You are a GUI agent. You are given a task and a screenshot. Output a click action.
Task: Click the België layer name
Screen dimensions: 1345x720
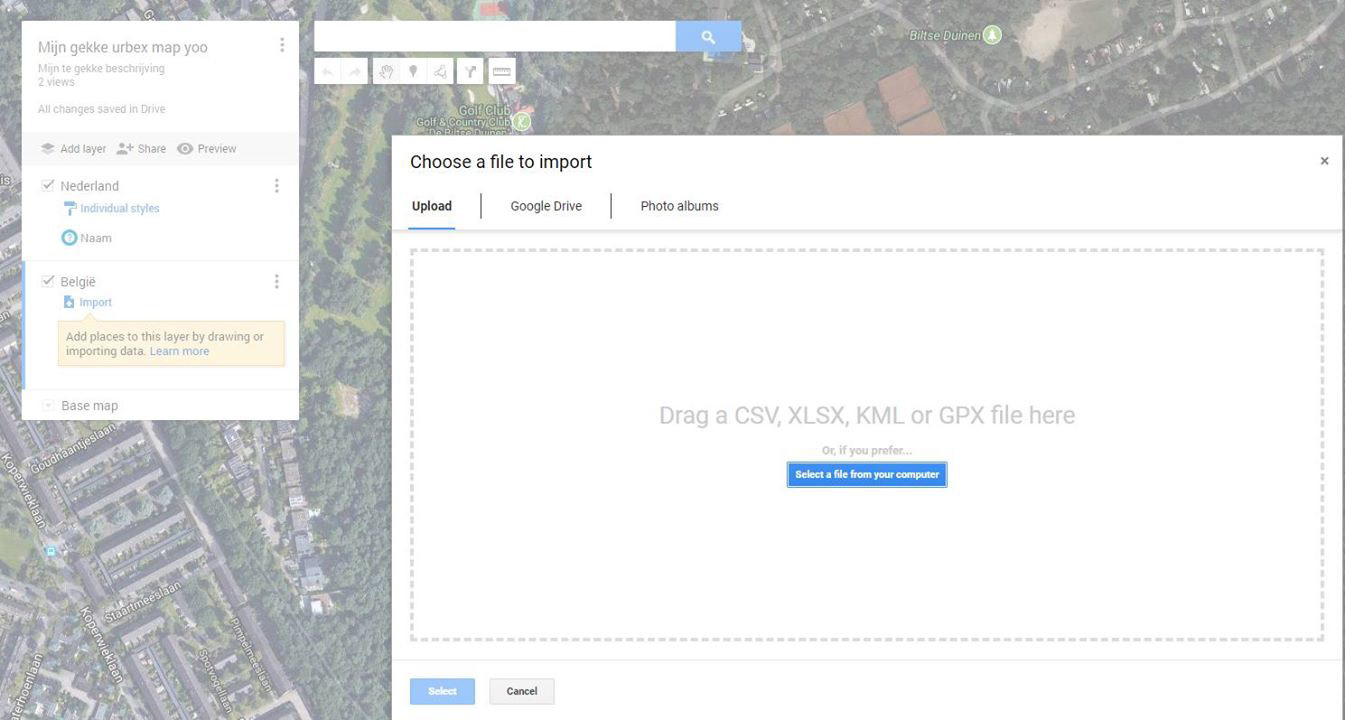(x=78, y=282)
